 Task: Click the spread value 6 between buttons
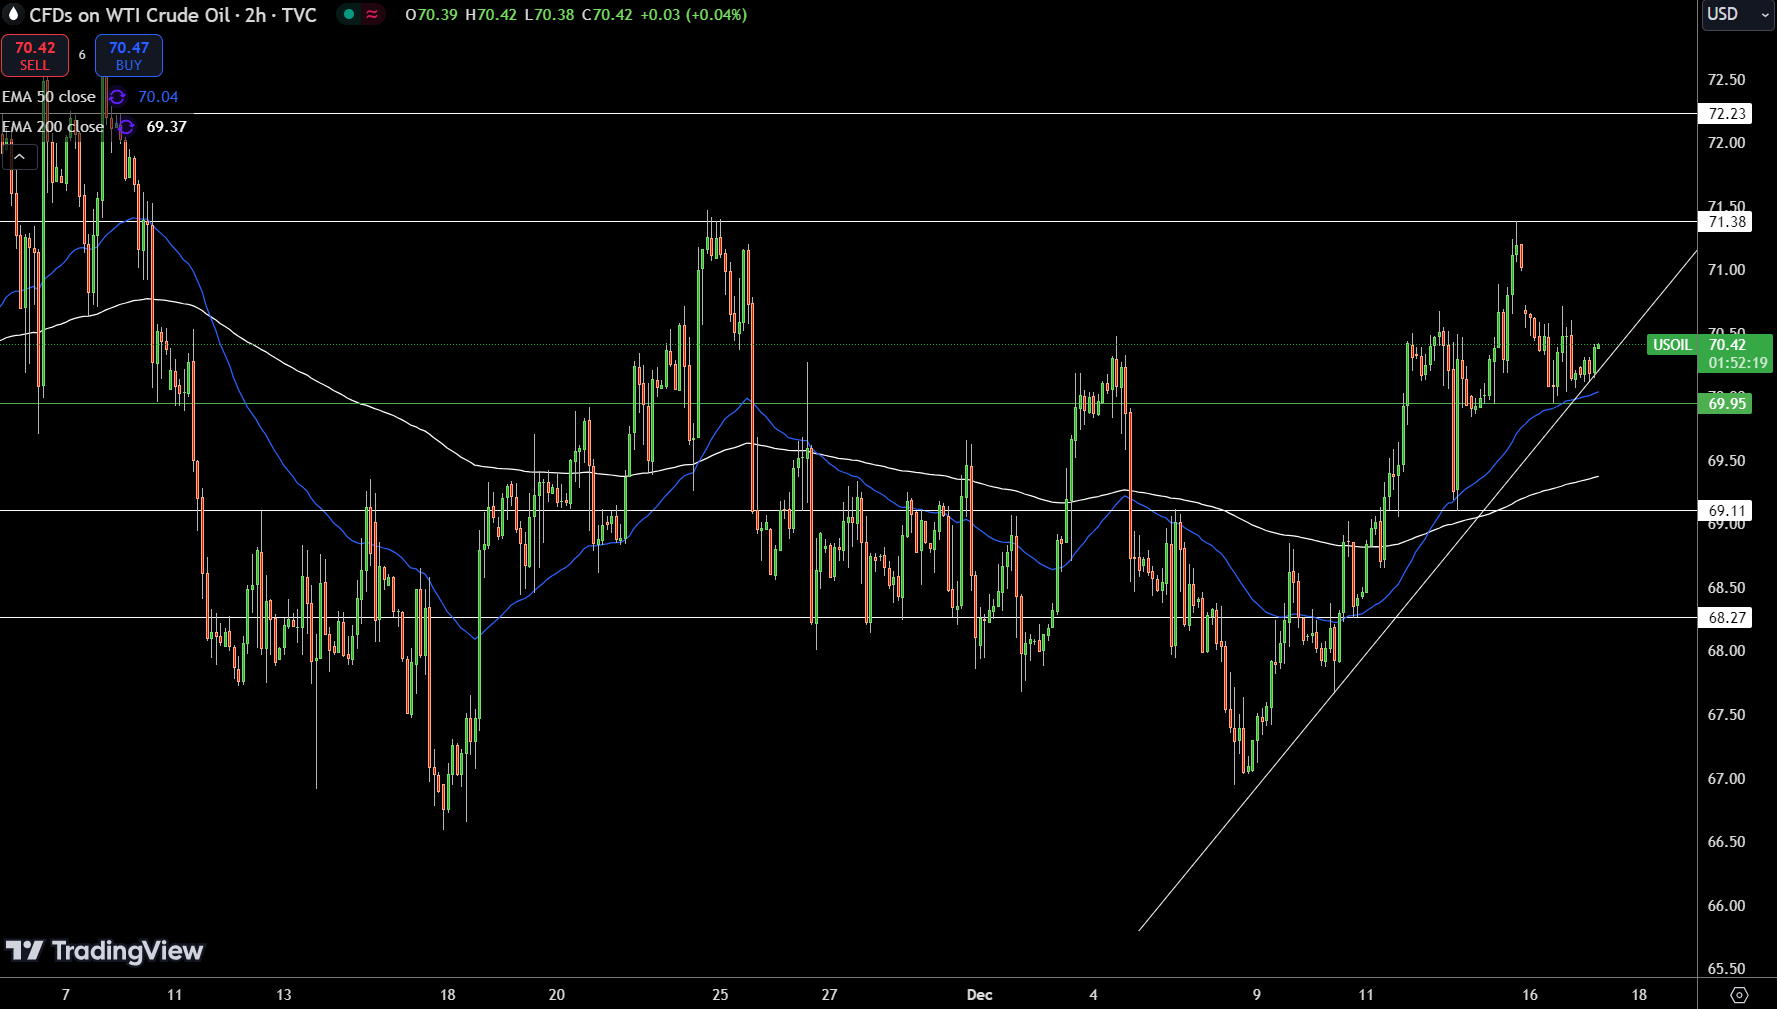pos(82,56)
